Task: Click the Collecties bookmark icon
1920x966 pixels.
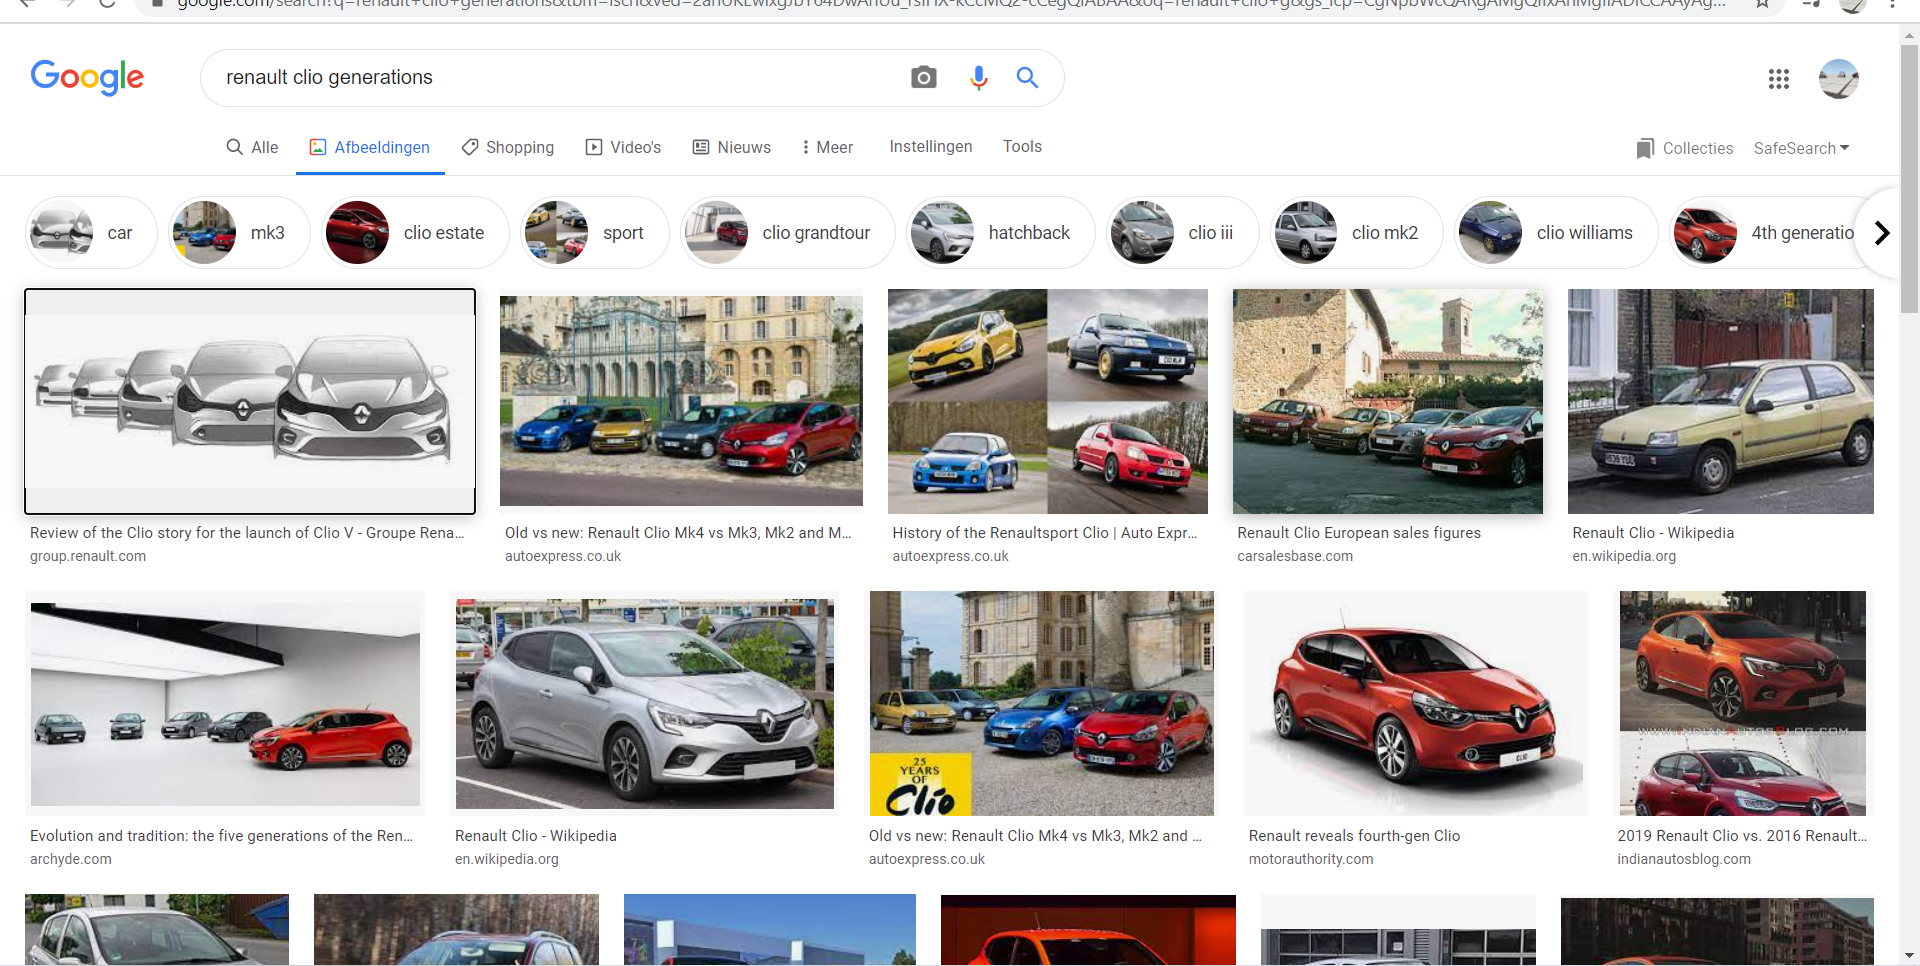Action: tap(1645, 148)
